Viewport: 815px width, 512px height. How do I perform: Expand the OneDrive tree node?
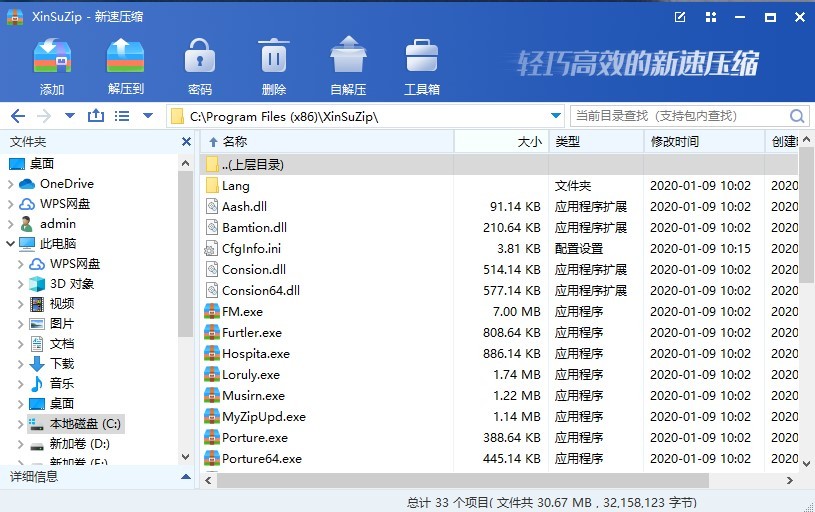[10, 184]
